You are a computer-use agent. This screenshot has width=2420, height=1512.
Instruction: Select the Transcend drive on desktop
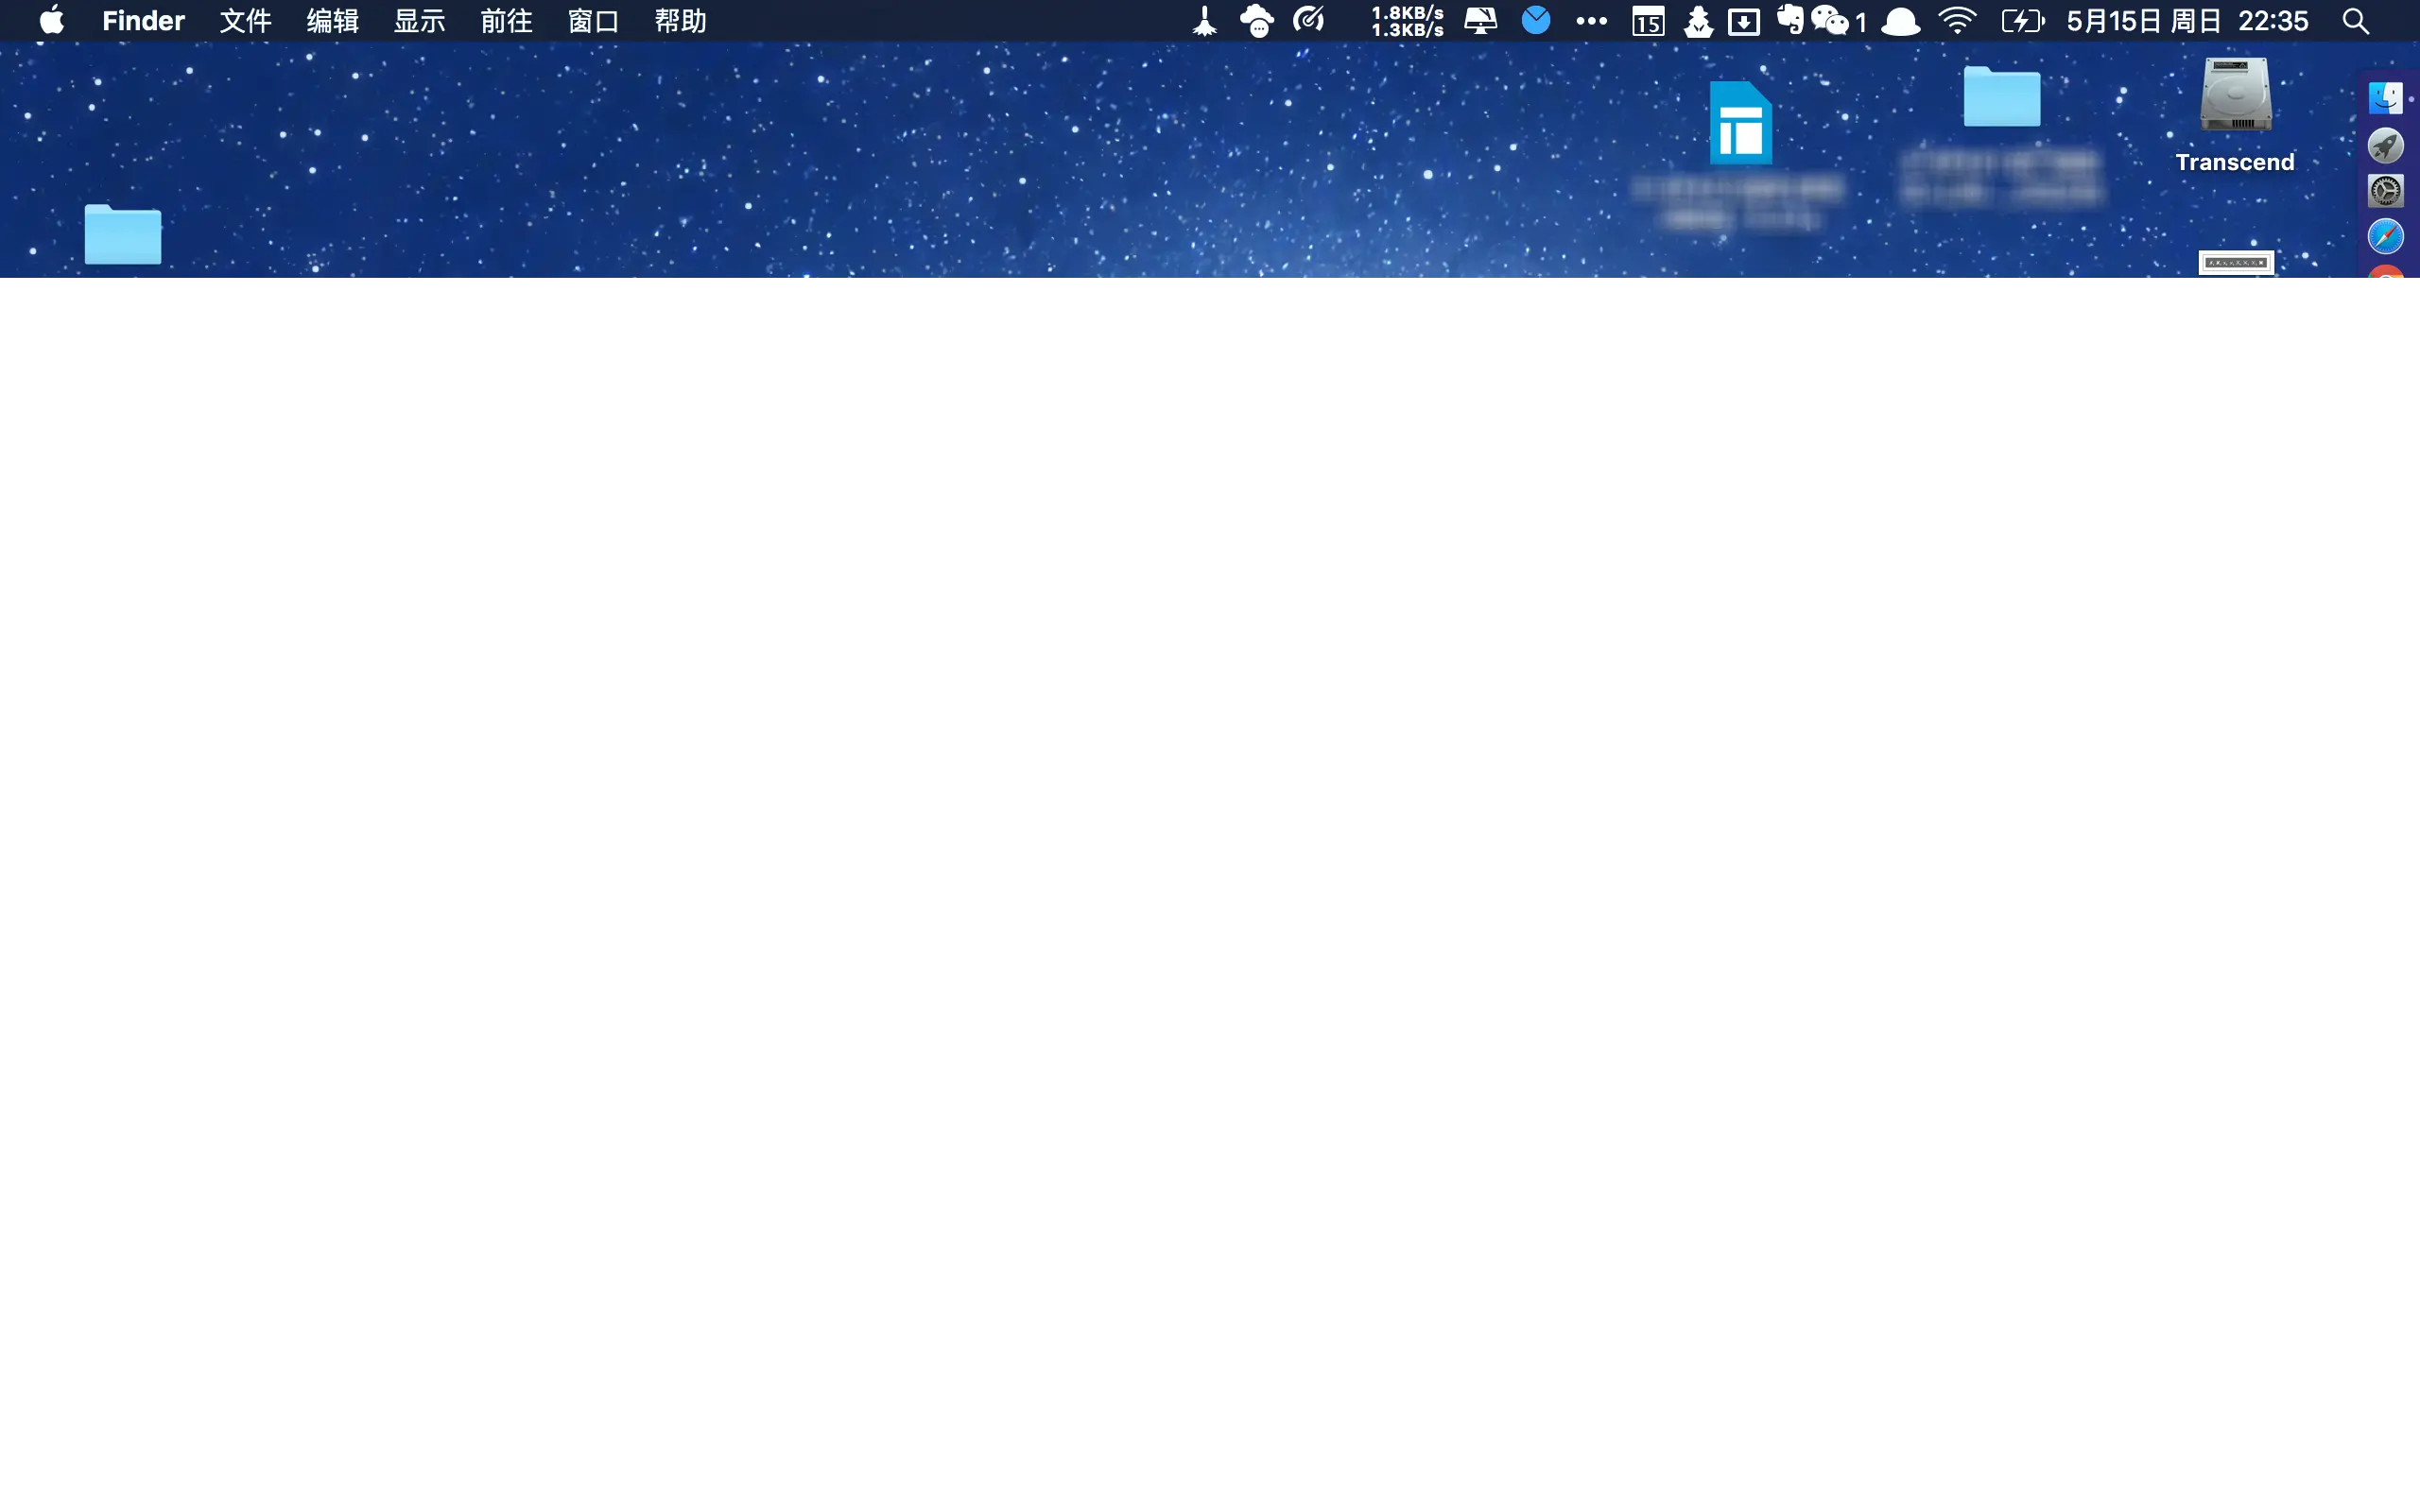(2235, 97)
